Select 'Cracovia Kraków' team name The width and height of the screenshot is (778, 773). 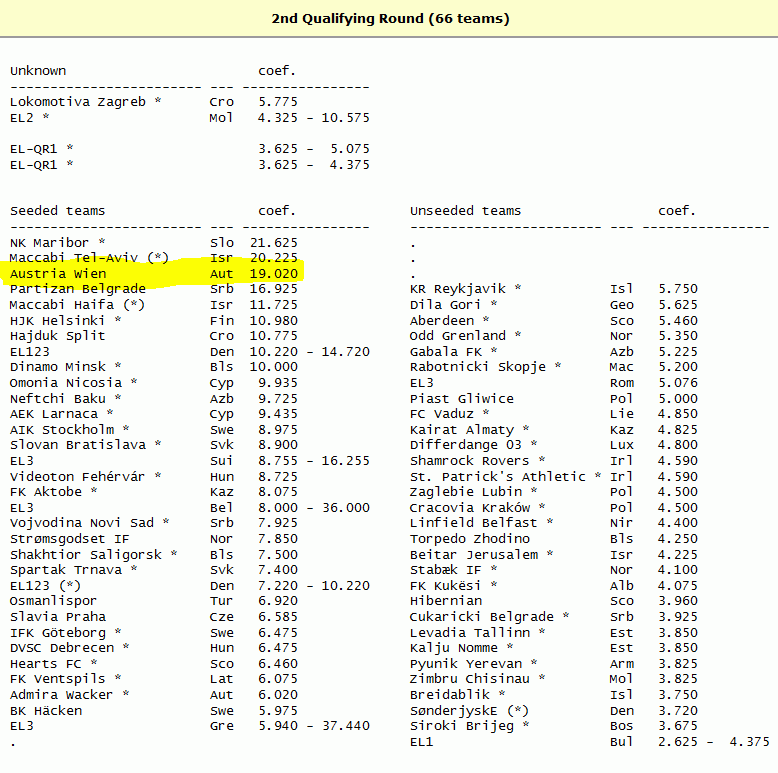[x=470, y=508]
